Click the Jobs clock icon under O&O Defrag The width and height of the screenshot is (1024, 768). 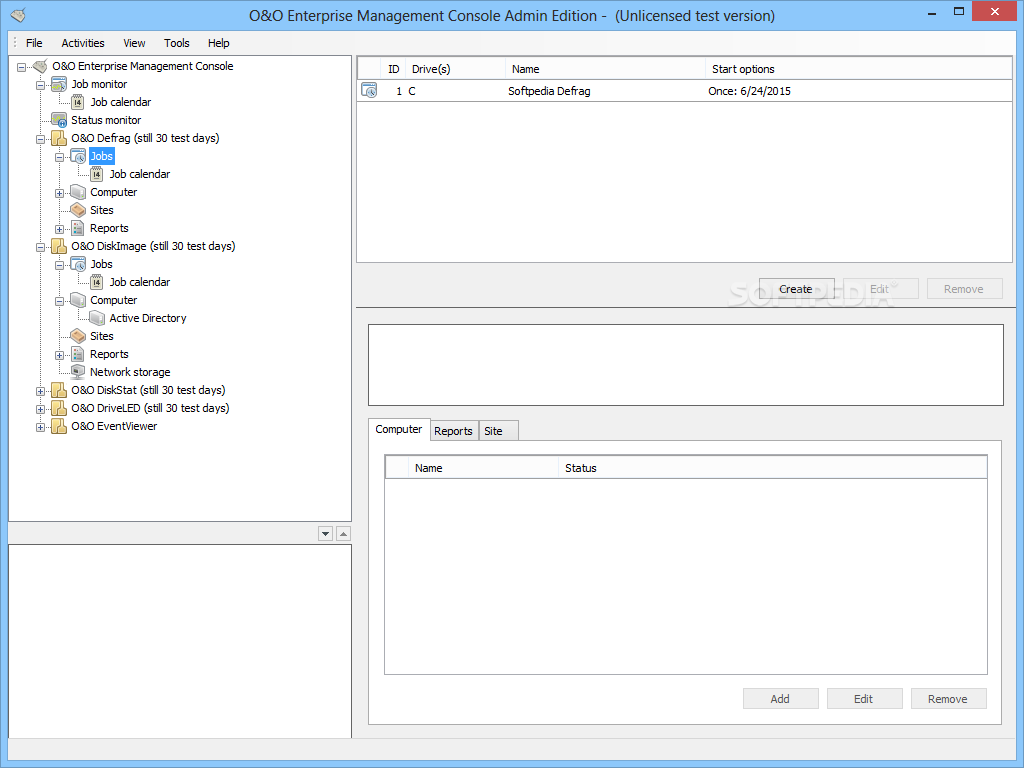tap(78, 156)
